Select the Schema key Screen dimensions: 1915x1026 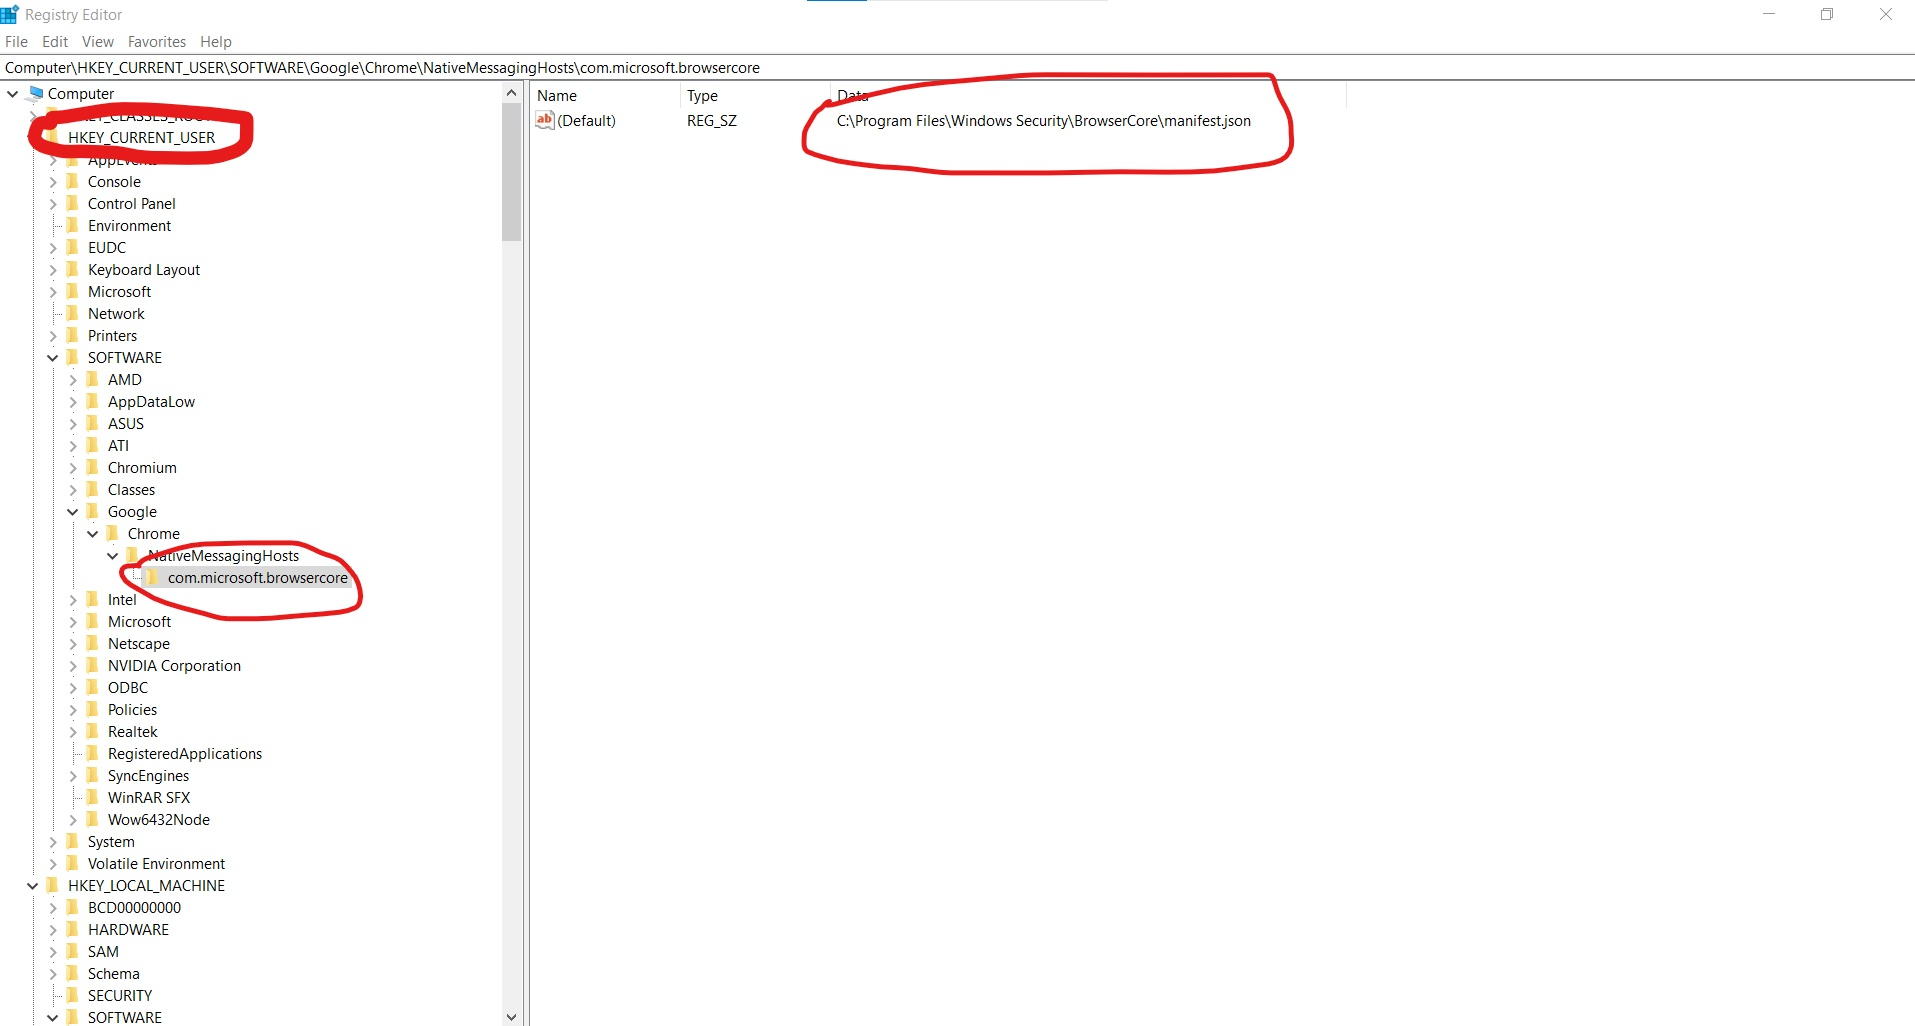[113, 974]
